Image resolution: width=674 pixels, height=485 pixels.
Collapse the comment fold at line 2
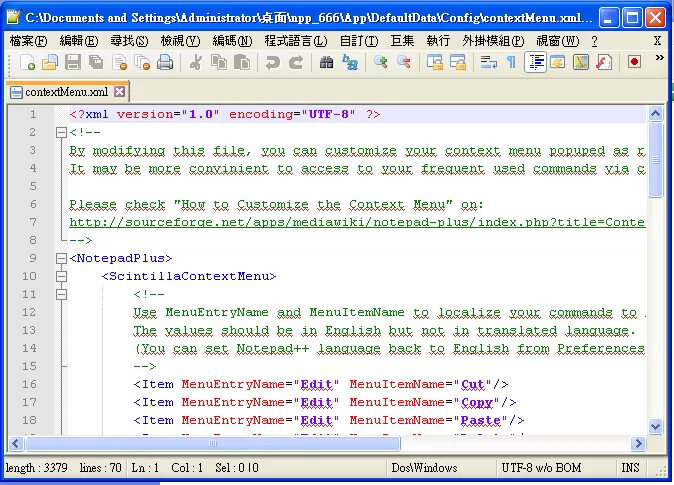[61, 132]
